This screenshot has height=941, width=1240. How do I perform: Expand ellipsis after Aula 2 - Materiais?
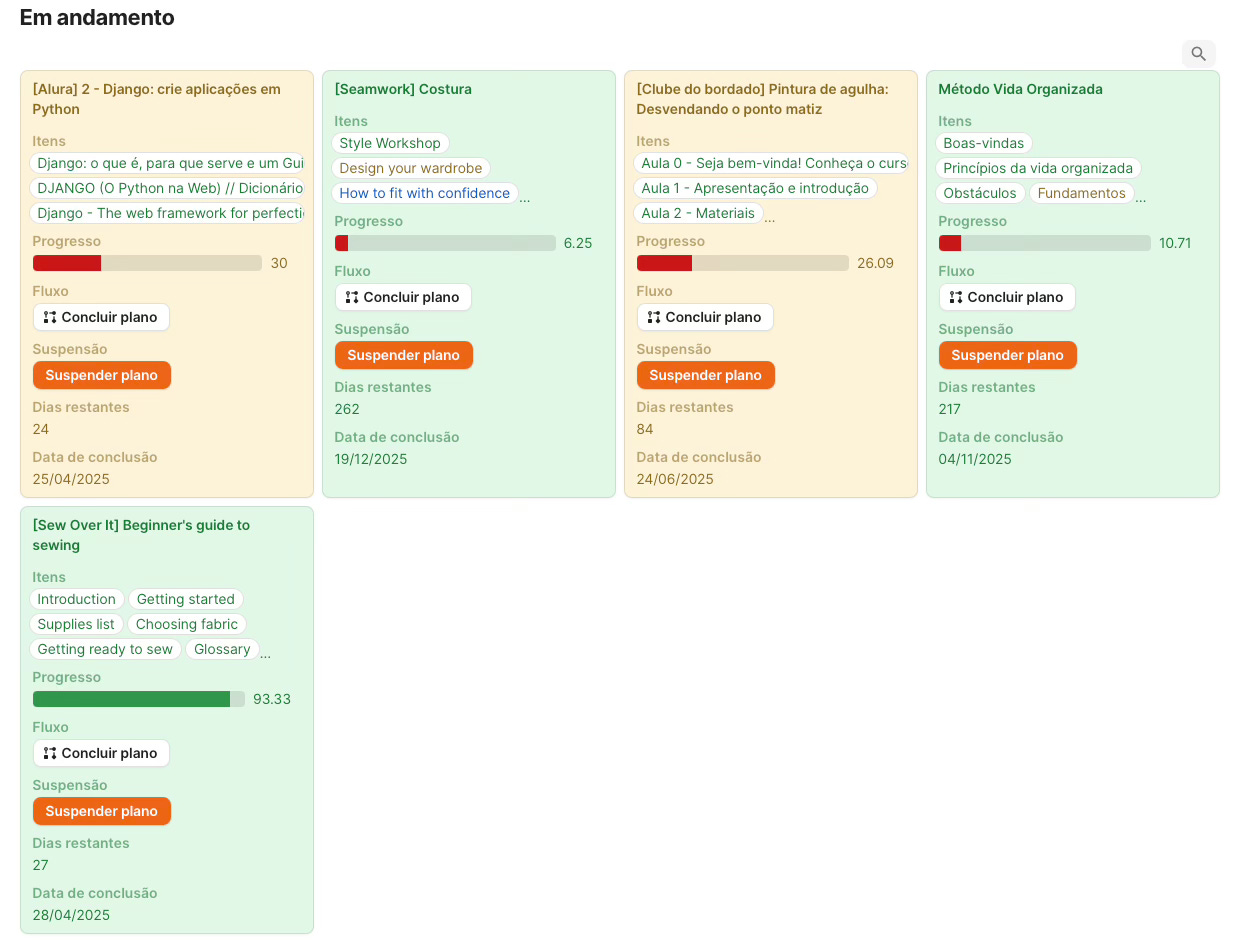click(770, 218)
